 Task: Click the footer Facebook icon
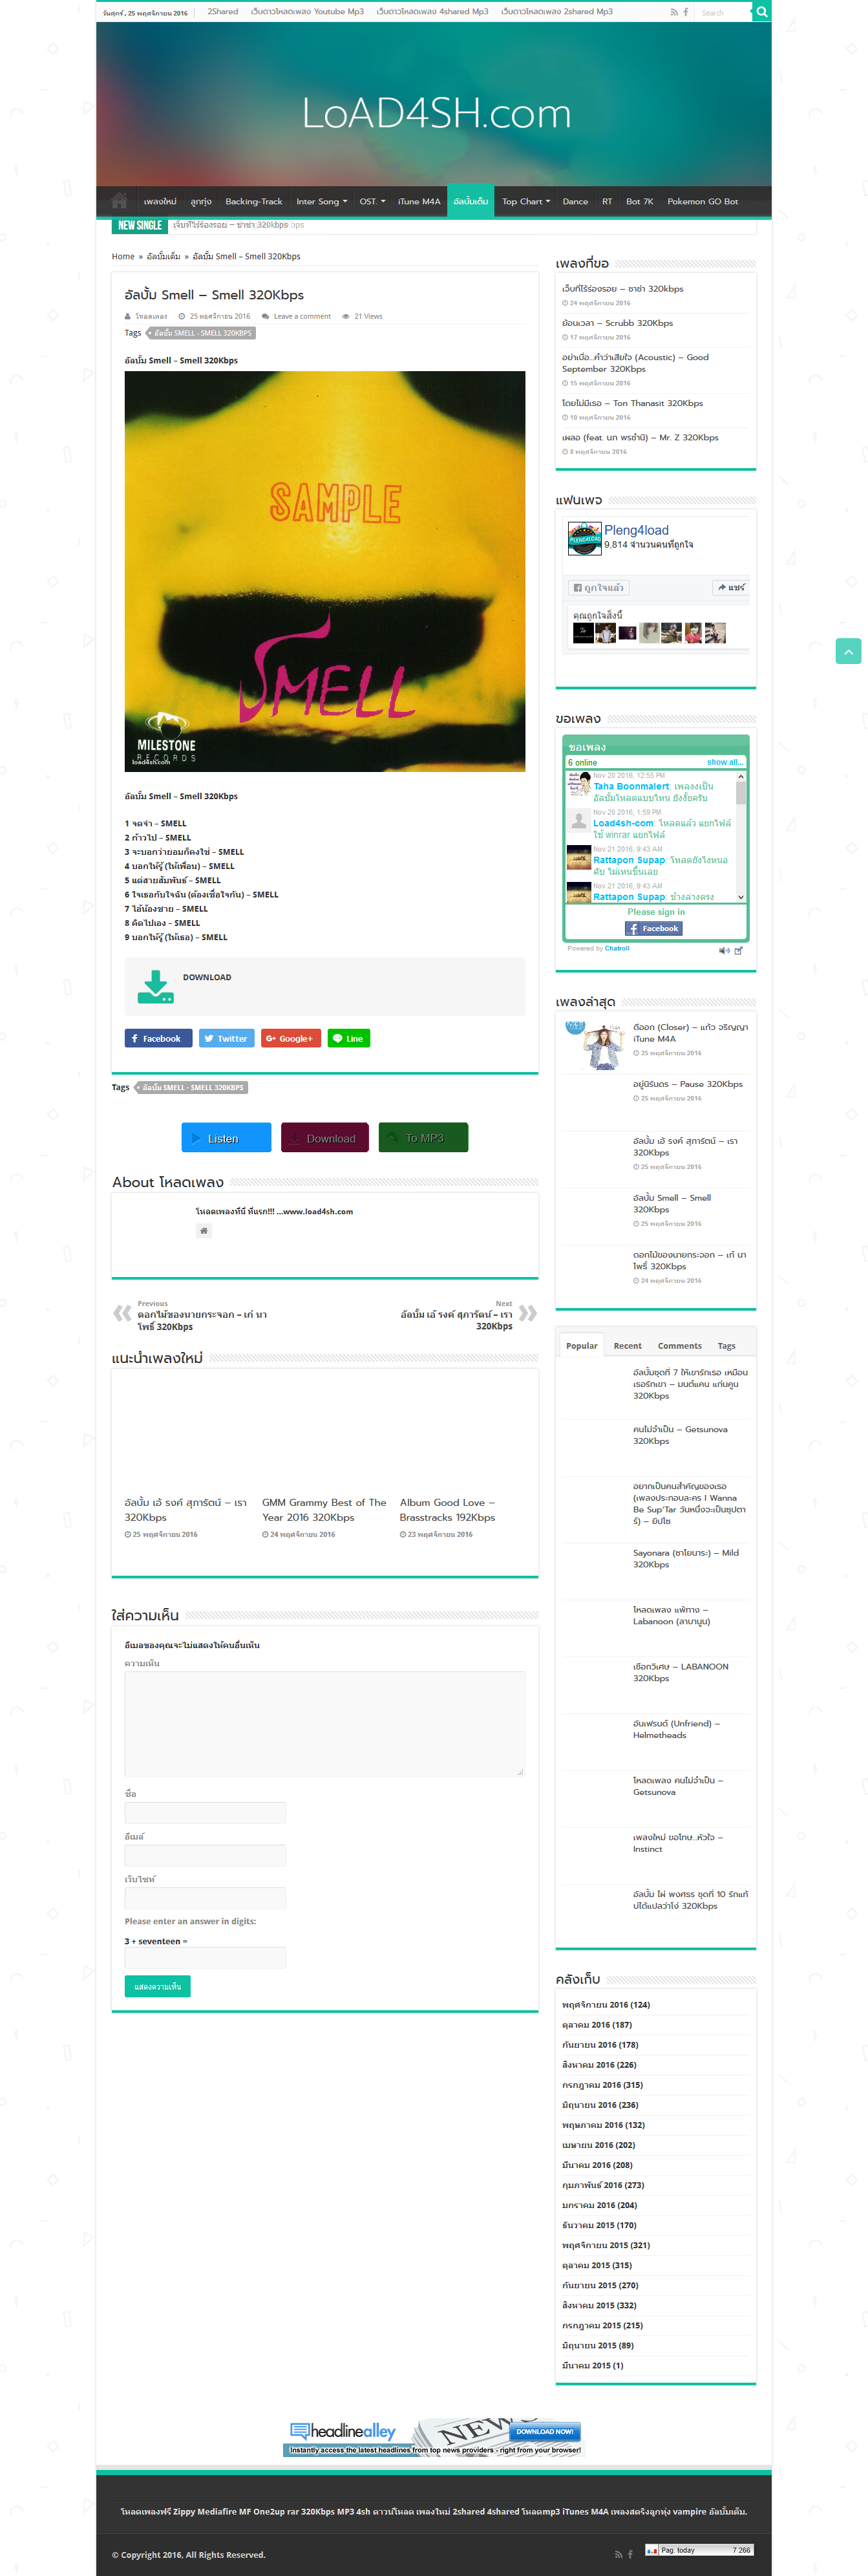[x=630, y=2554]
